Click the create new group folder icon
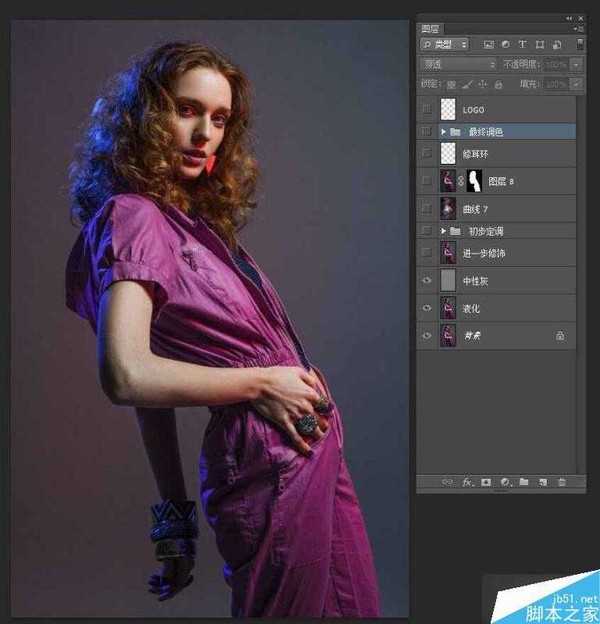 tap(524, 482)
